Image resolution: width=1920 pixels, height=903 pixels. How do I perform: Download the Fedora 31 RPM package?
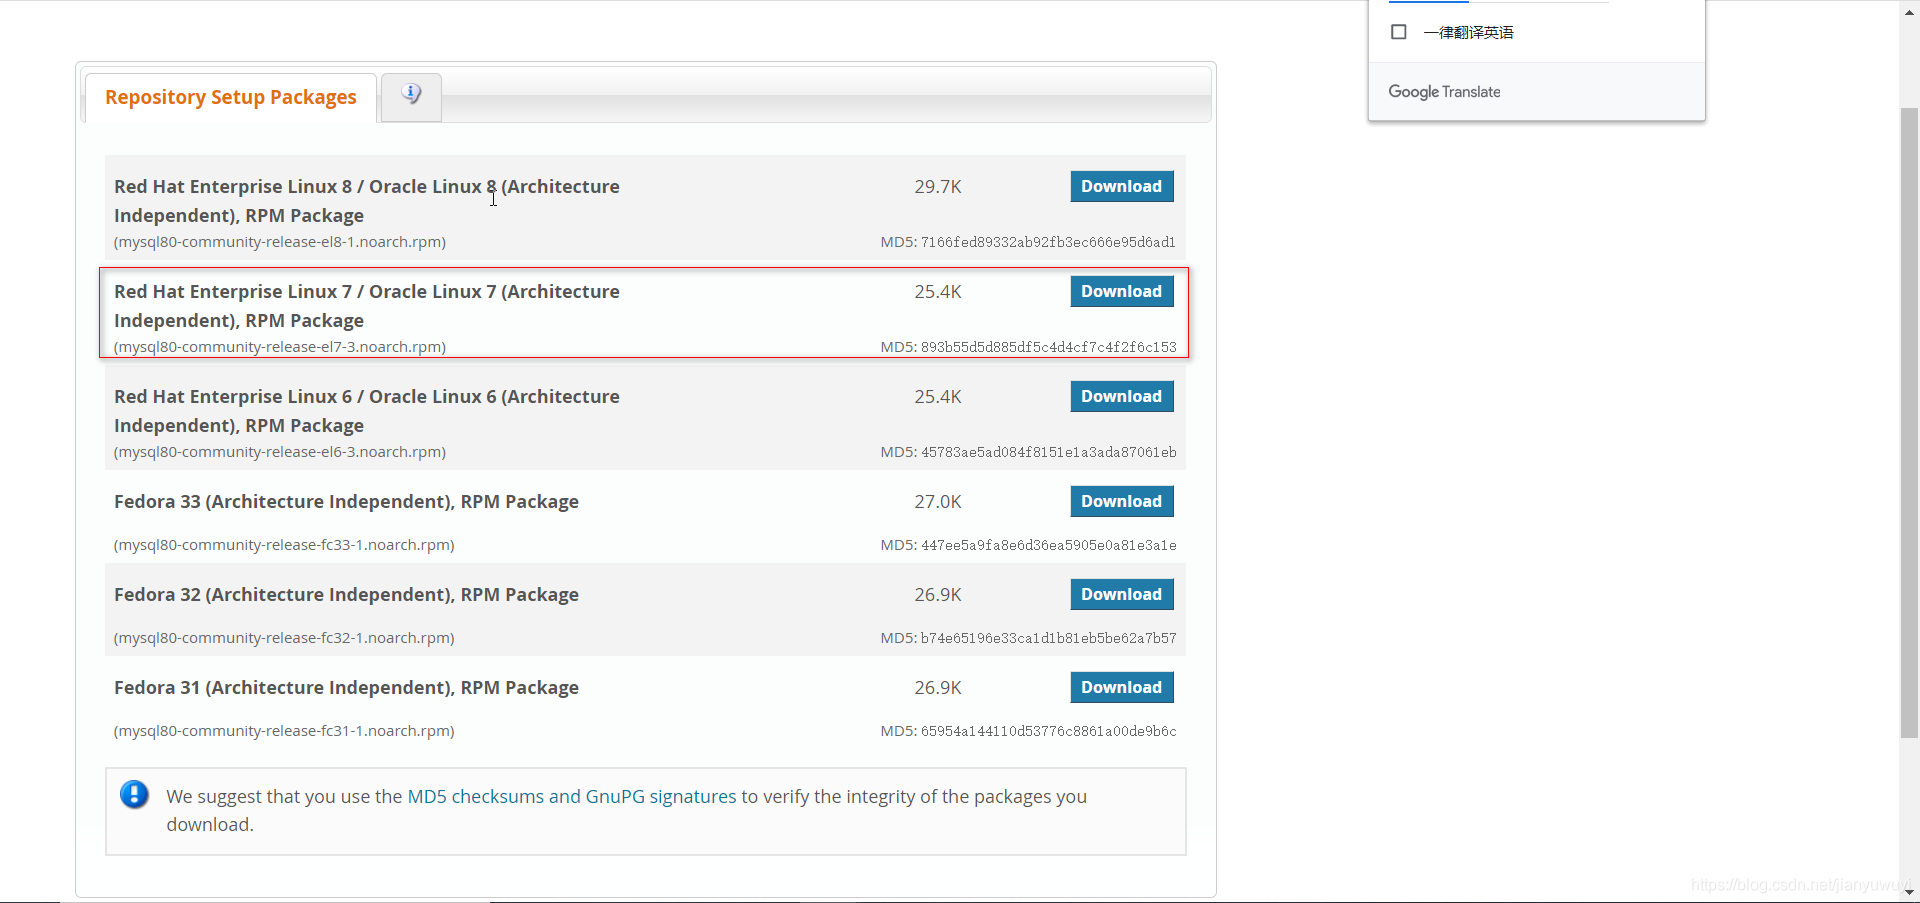1122,687
